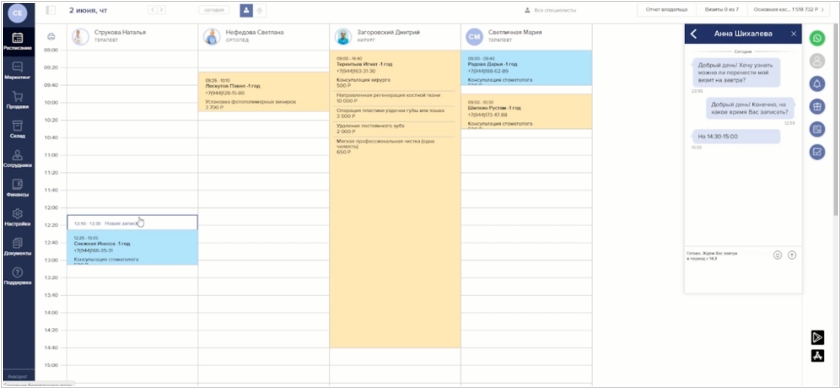Open the Маркетинг section
This screenshot has height=388, width=840.
(17, 70)
